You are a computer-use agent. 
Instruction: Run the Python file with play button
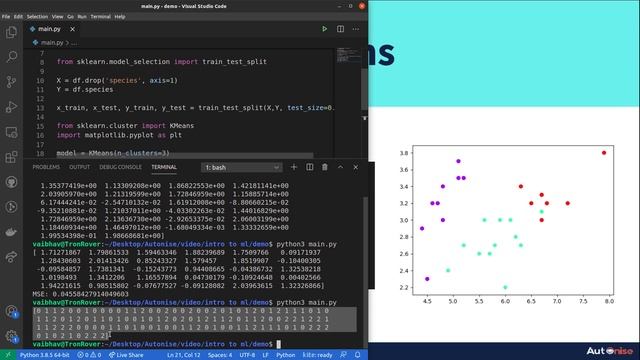(x=324, y=29)
